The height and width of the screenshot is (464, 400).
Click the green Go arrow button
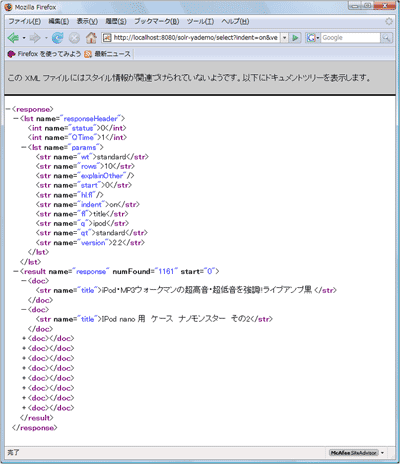pos(295,38)
